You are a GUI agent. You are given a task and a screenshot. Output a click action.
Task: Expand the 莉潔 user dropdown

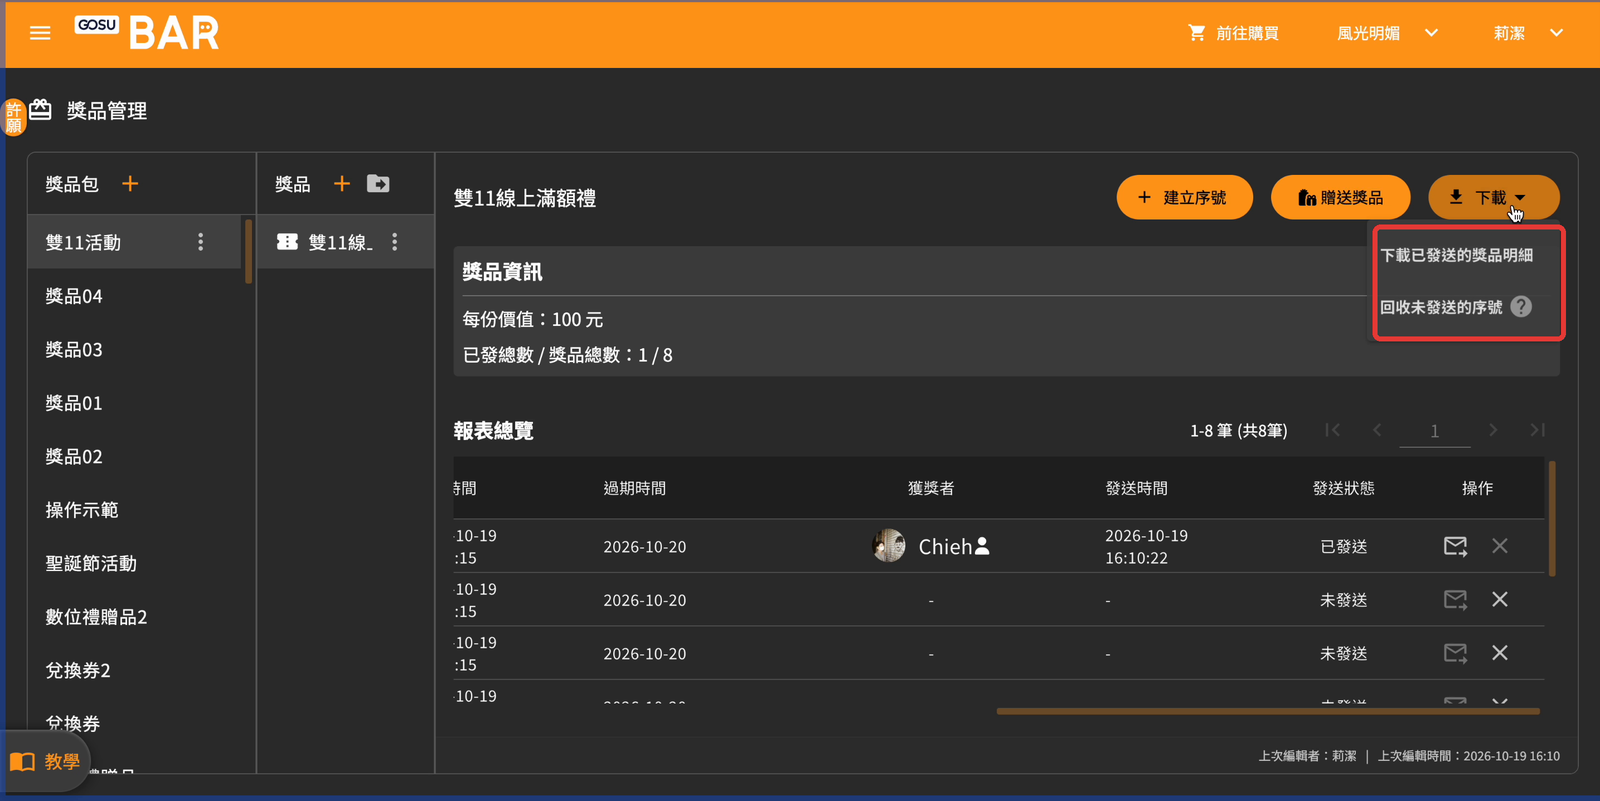[x=1528, y=33]
